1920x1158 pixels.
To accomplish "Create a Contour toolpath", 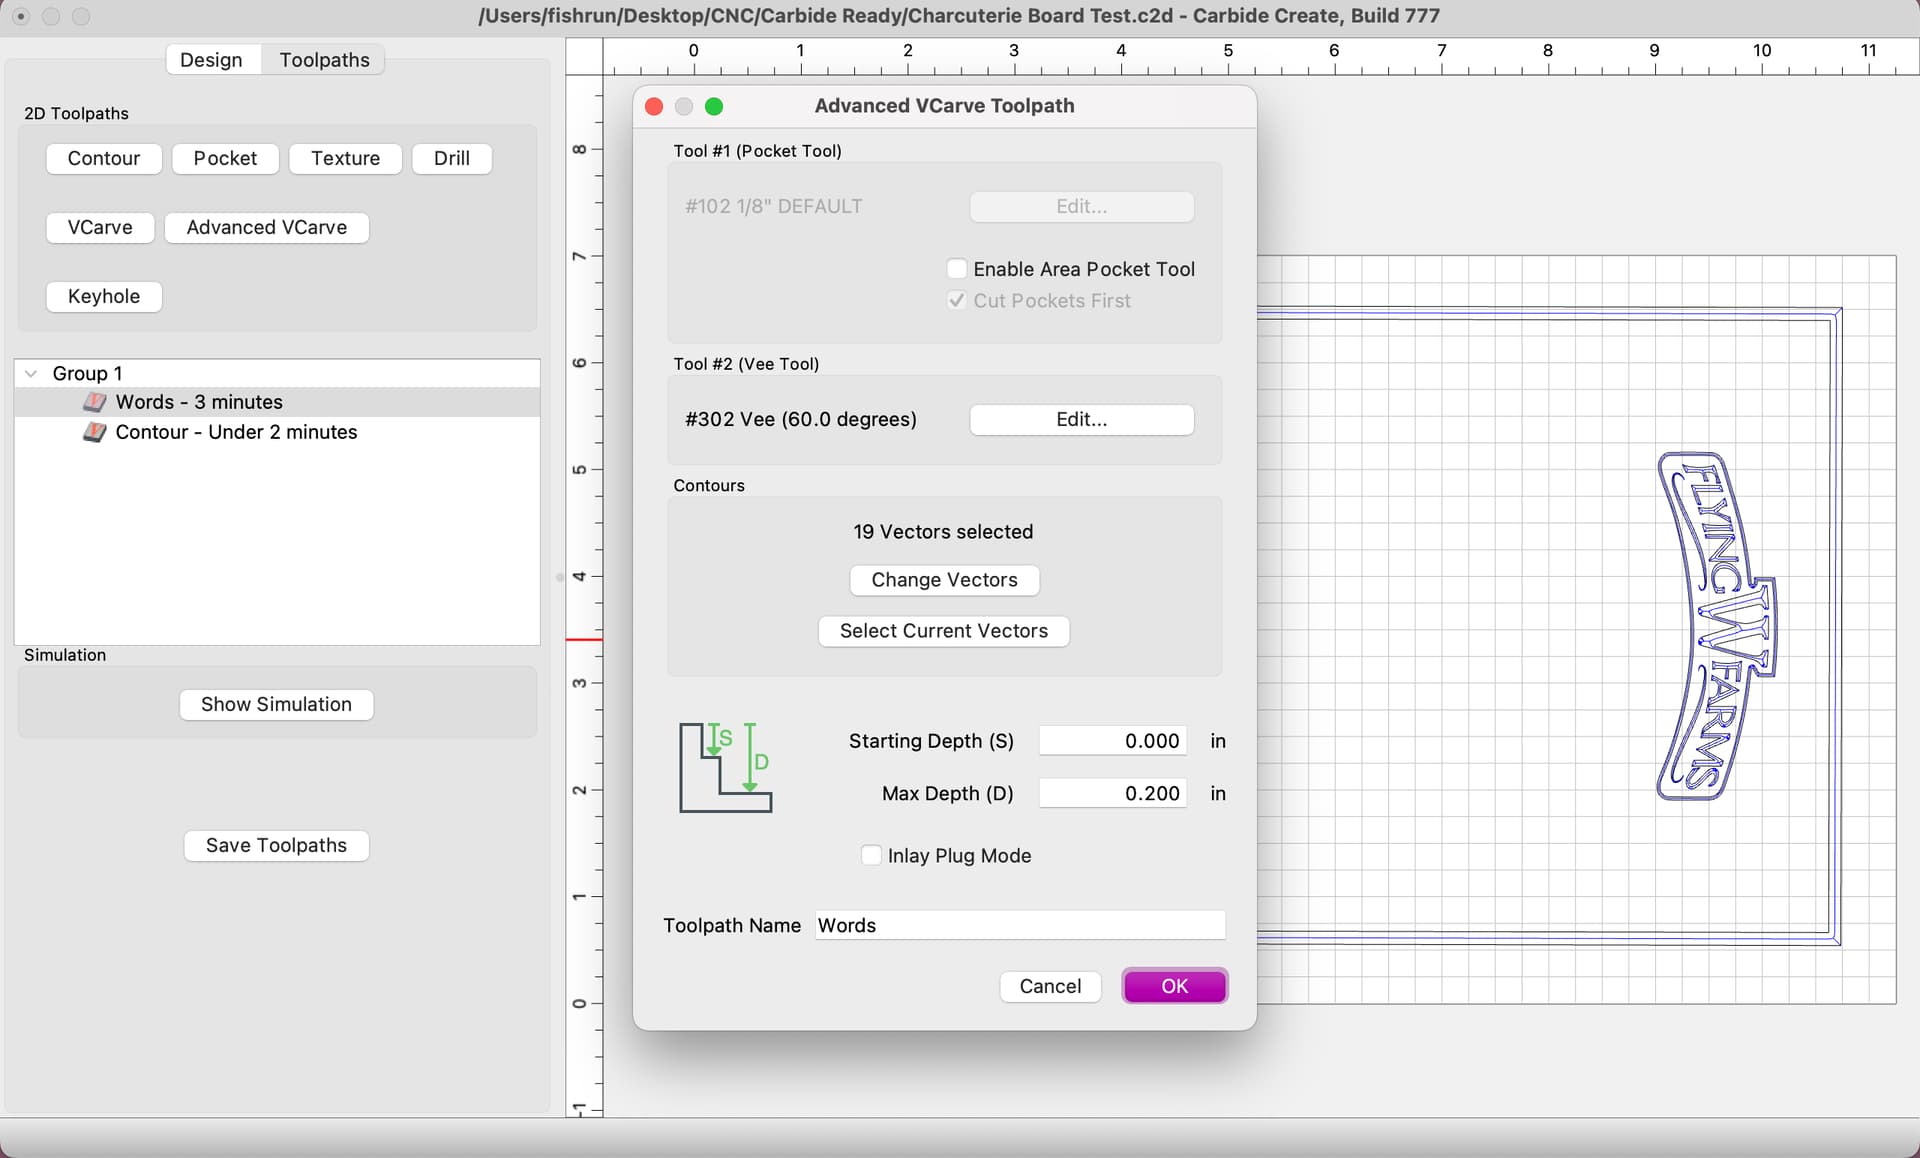I will point(104,158).
